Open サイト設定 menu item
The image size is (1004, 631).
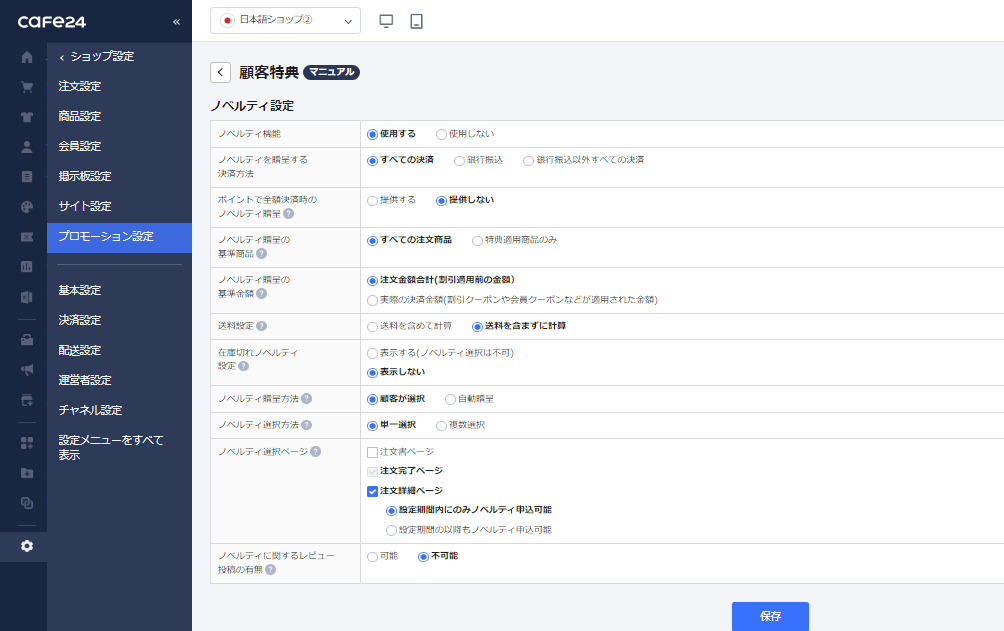[x=85, y=206]
